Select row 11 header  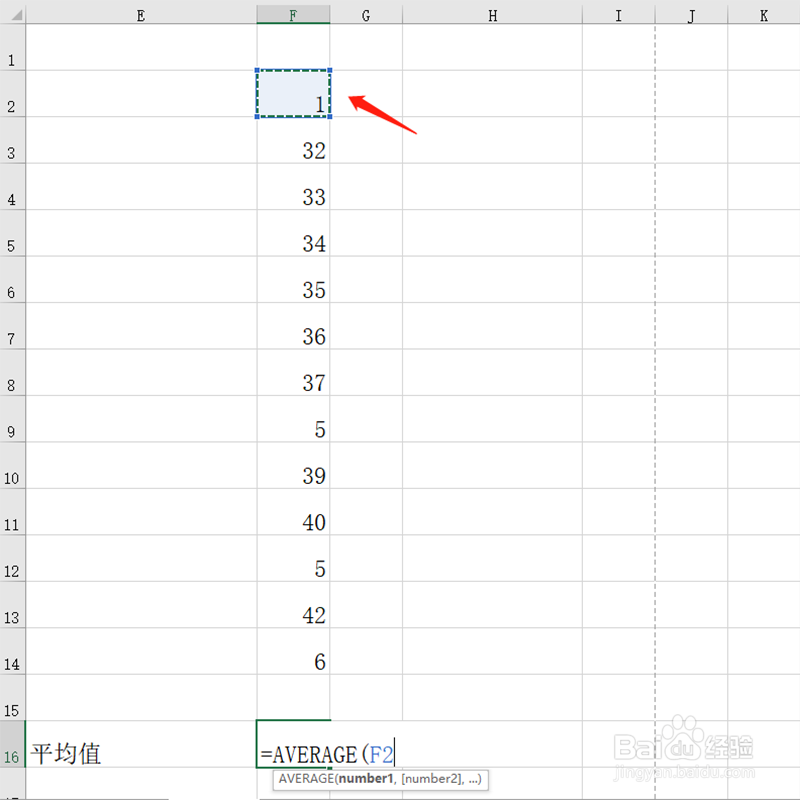pyautogui.click(x=12, y=511)
